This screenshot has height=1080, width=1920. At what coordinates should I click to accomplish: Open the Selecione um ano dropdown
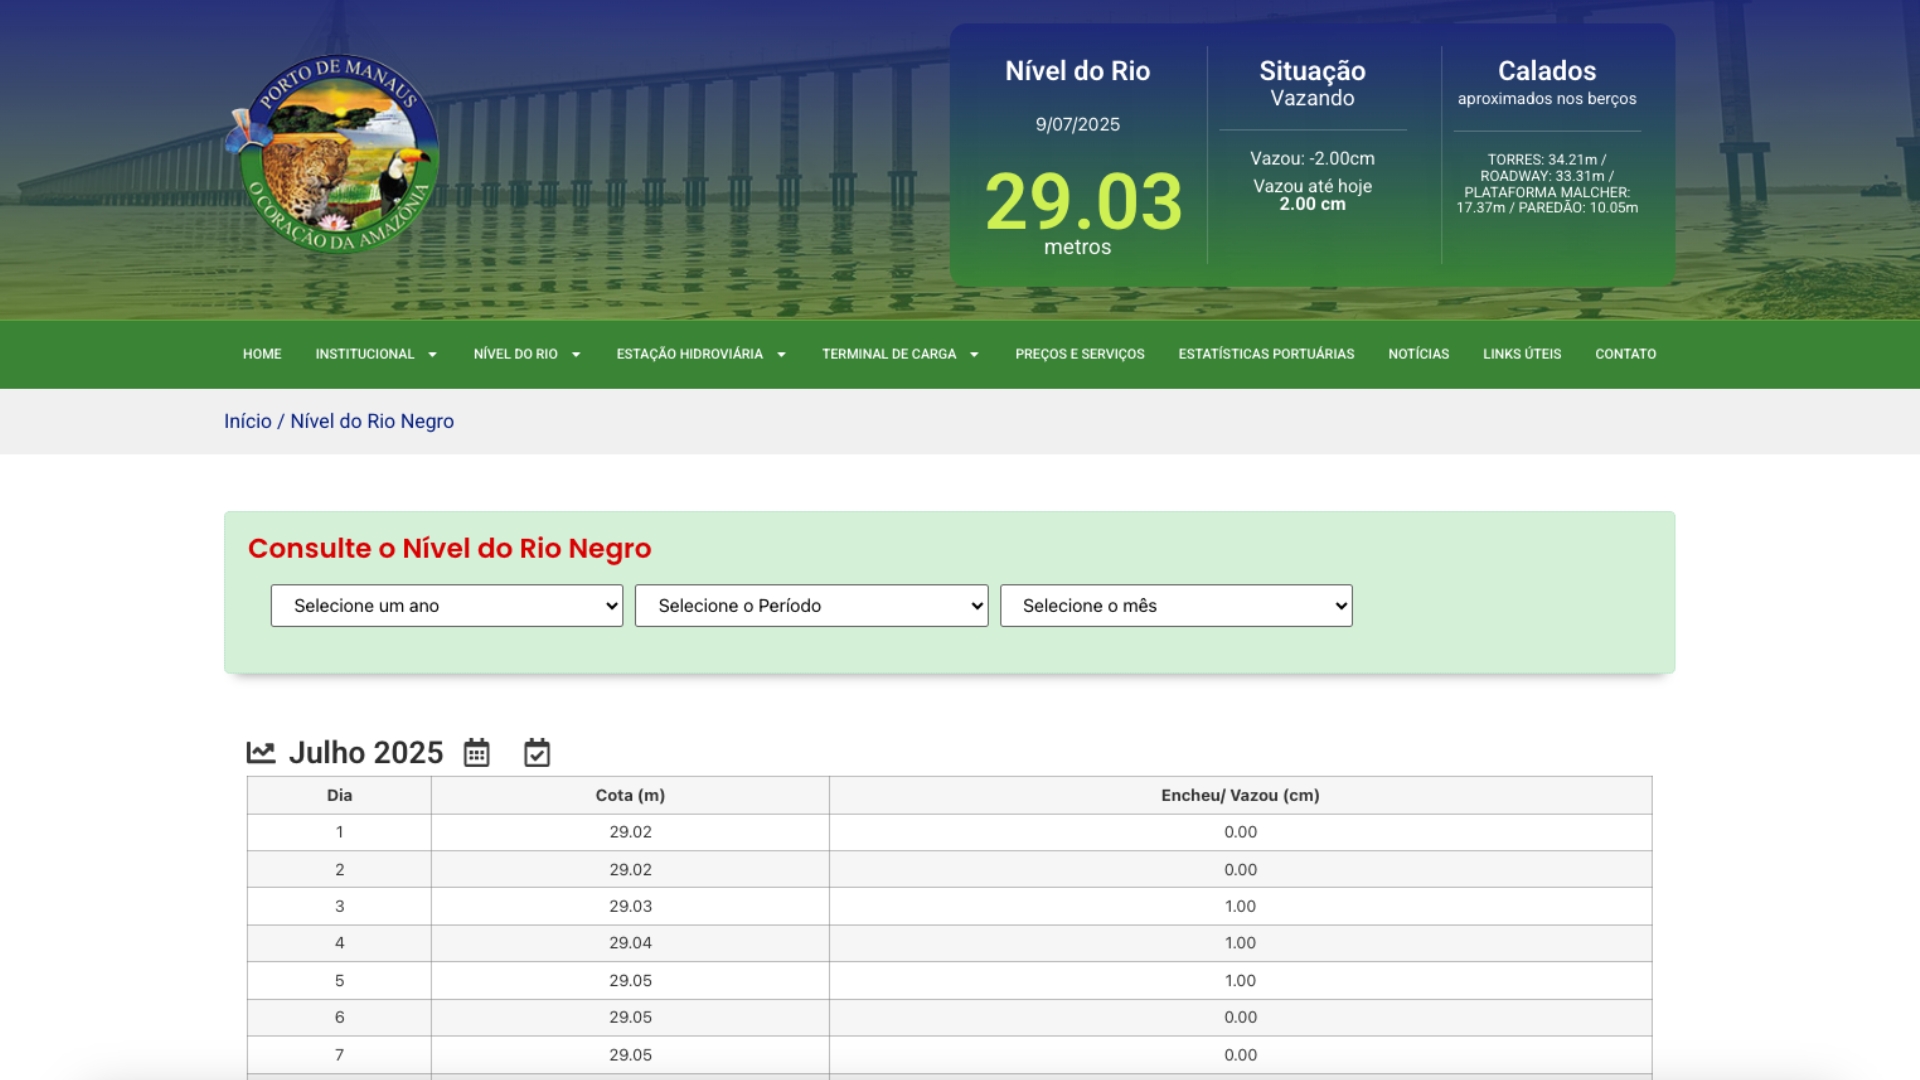pos(446,606)
